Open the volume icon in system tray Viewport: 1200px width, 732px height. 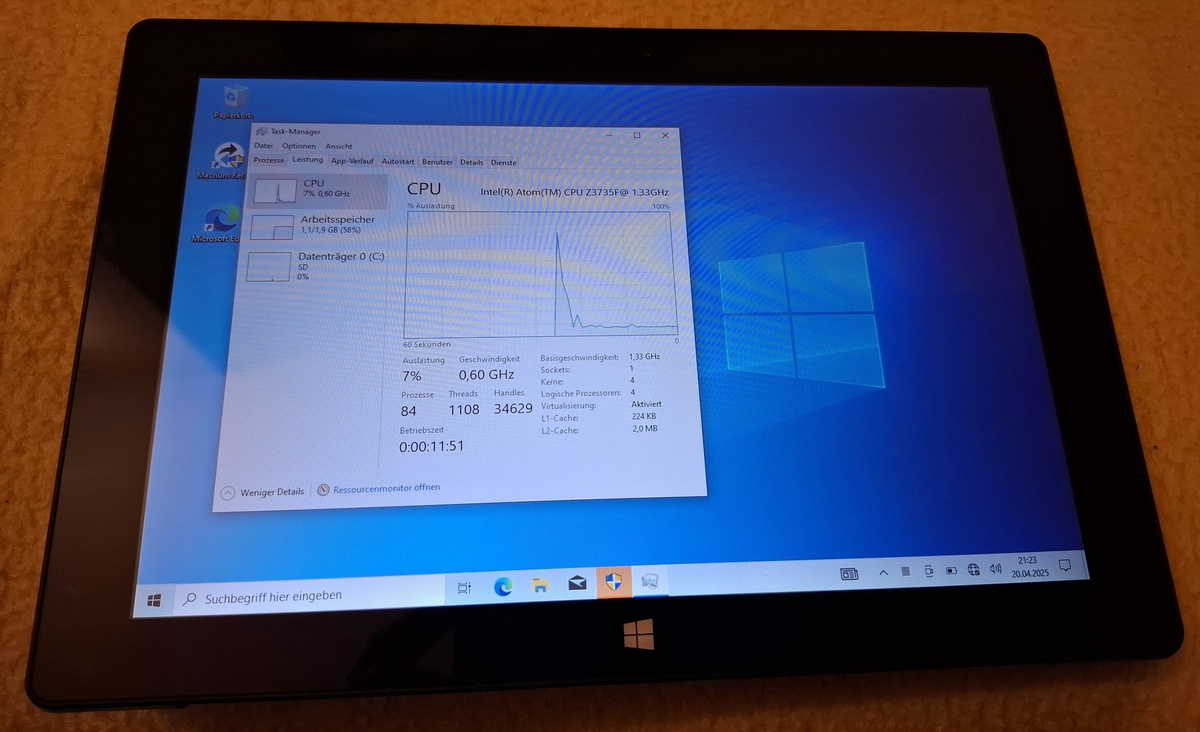tap(995, 569)
